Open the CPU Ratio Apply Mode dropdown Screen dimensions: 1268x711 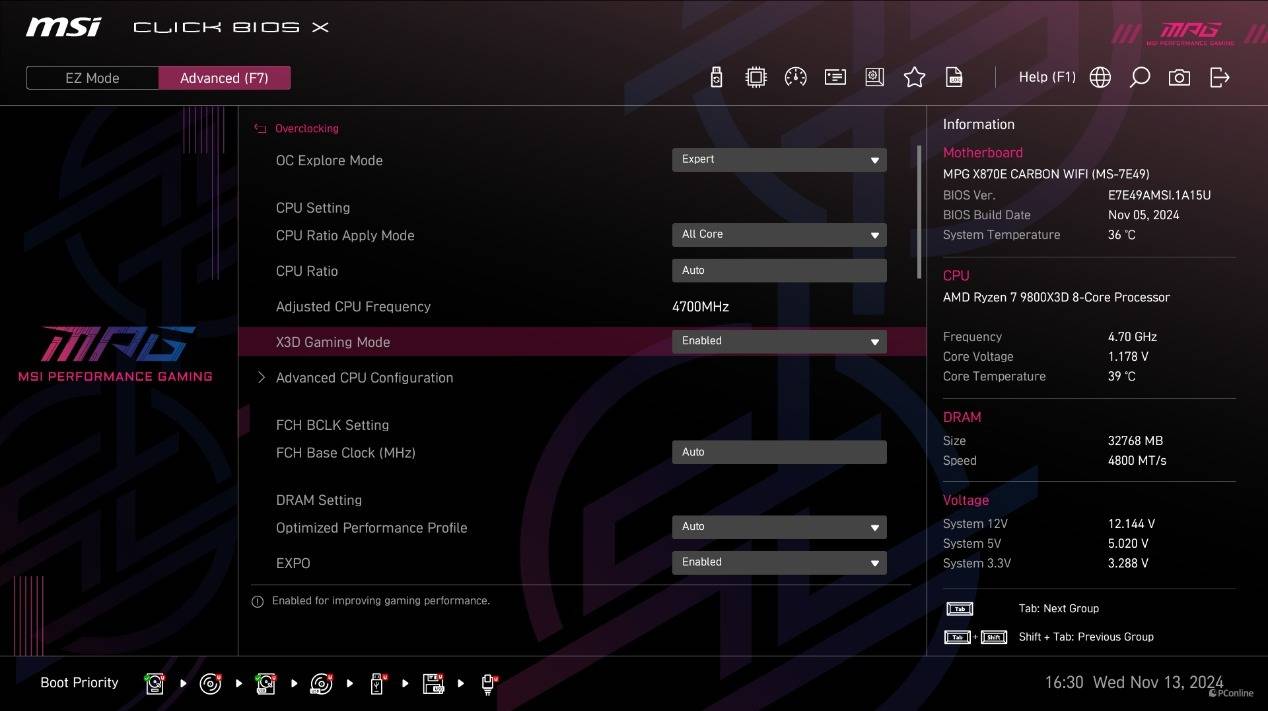[778, 235]
